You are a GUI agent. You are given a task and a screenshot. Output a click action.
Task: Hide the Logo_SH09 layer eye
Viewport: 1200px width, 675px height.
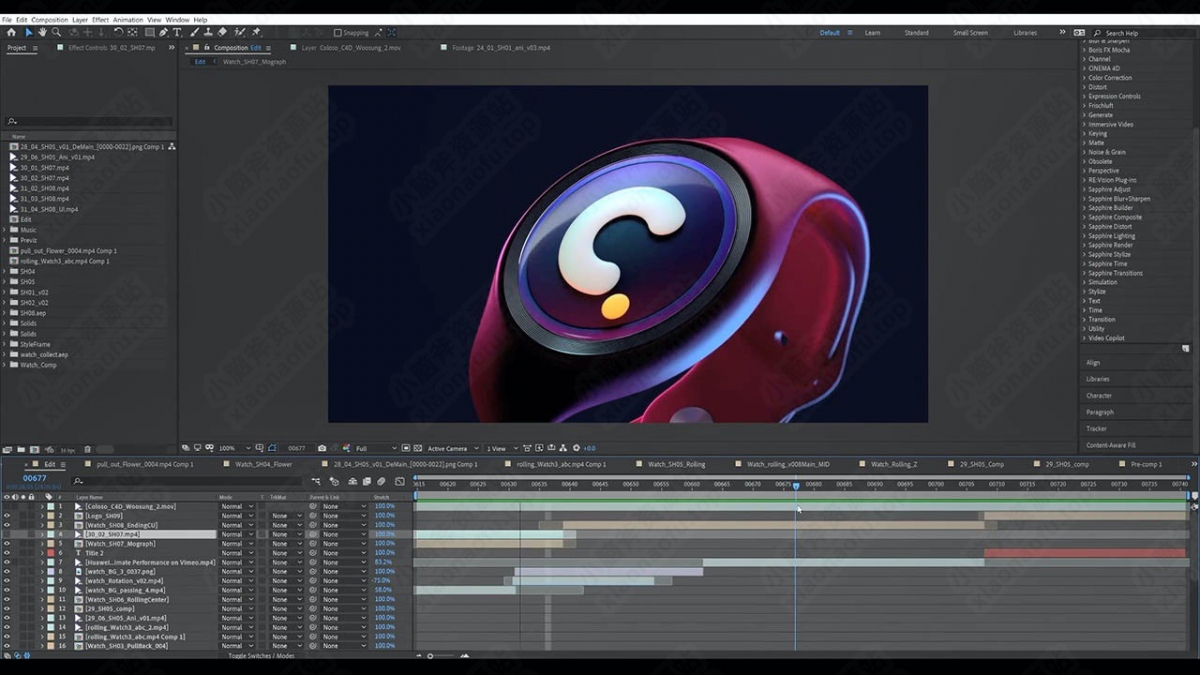point(7,516)
